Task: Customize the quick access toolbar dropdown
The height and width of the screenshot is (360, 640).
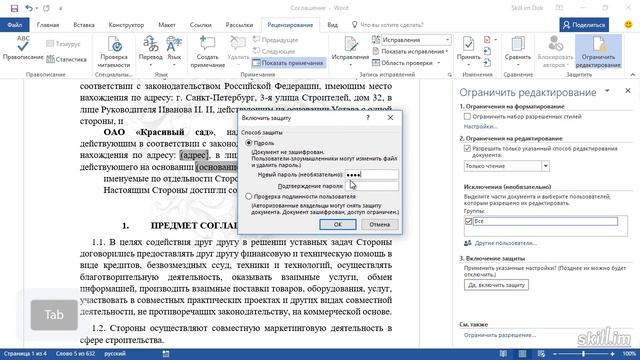Action: point(61,8)
